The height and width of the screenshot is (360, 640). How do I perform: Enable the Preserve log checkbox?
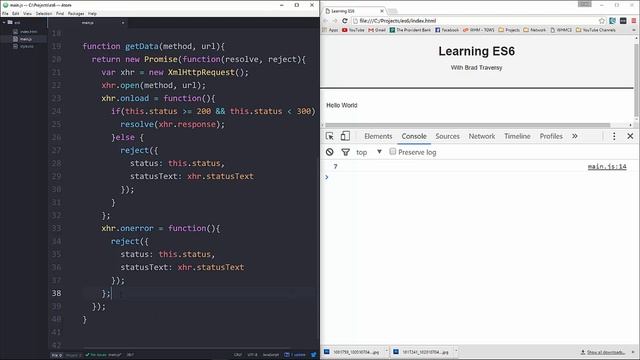tap(393, 151)
